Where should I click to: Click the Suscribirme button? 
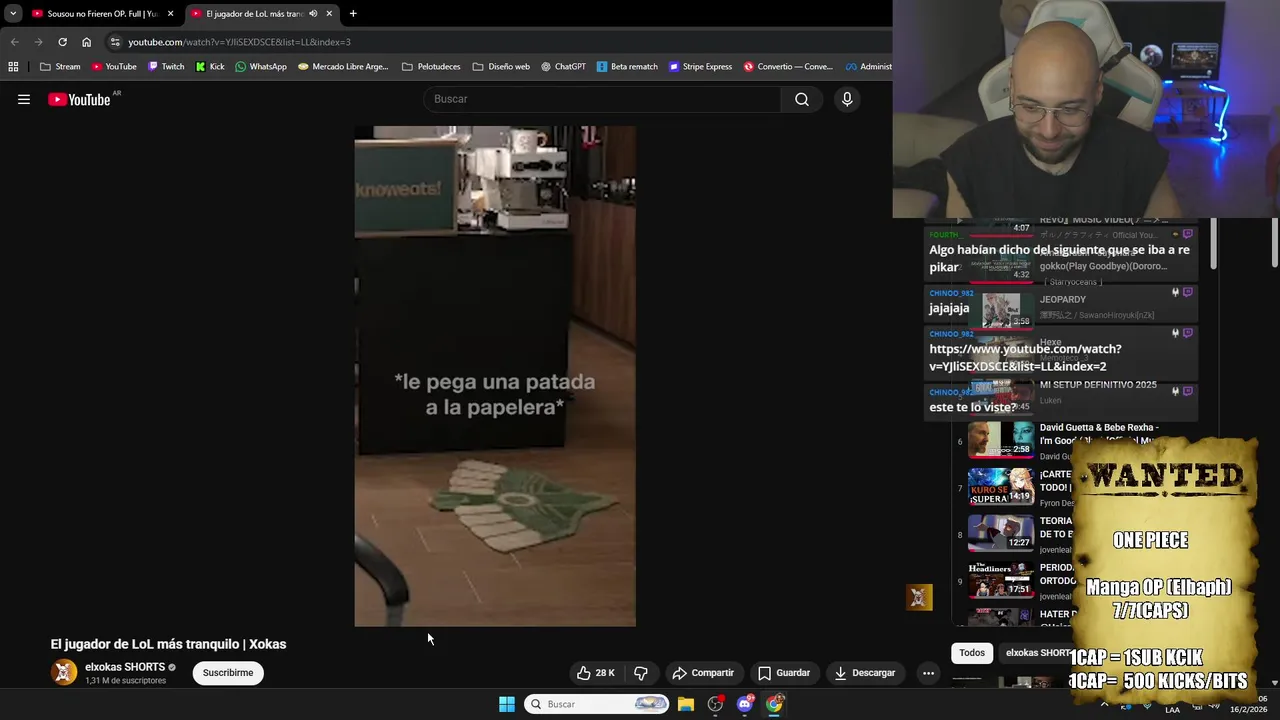pyautogui.click(x=228, y=673)
